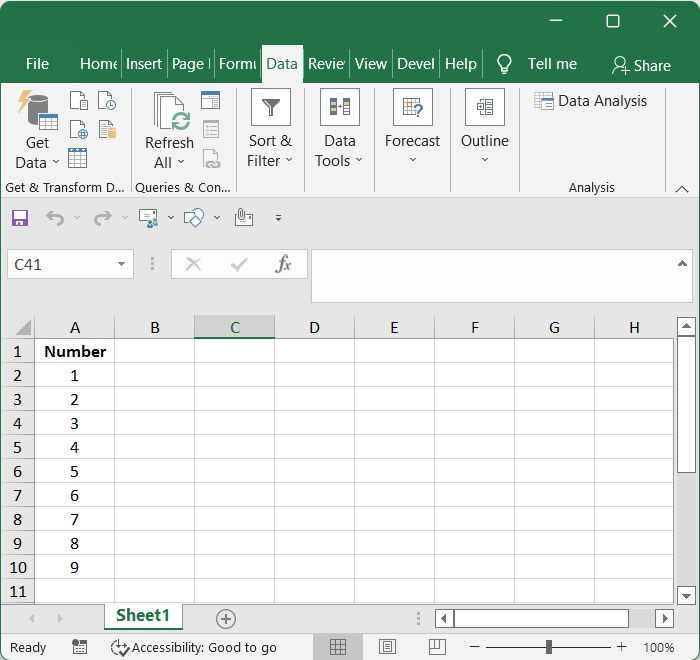700x660 pixels.
Task: Click the Recent Sources icon
Action: point(106,101)
